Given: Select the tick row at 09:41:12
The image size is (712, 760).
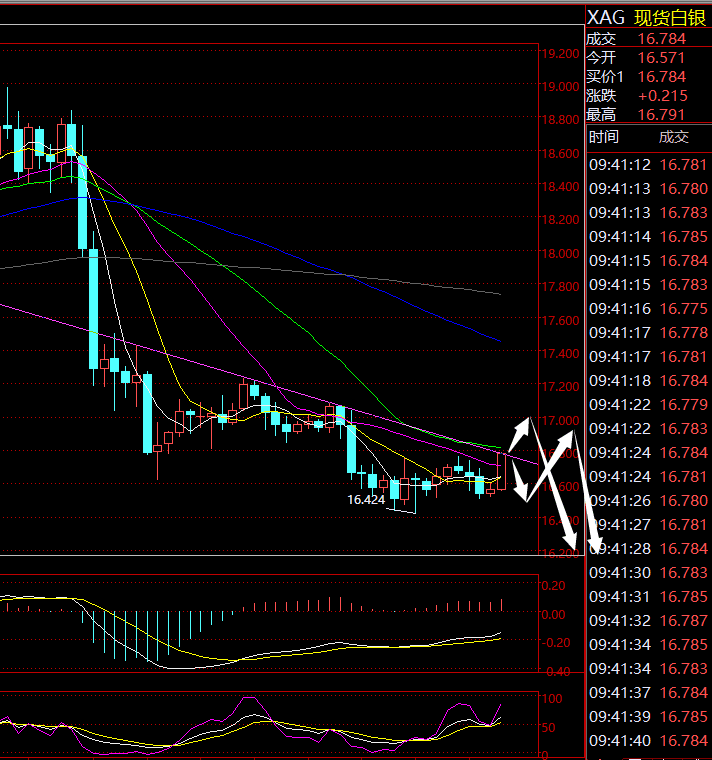Looking at the screenshot, I should (x=647, y=165).
